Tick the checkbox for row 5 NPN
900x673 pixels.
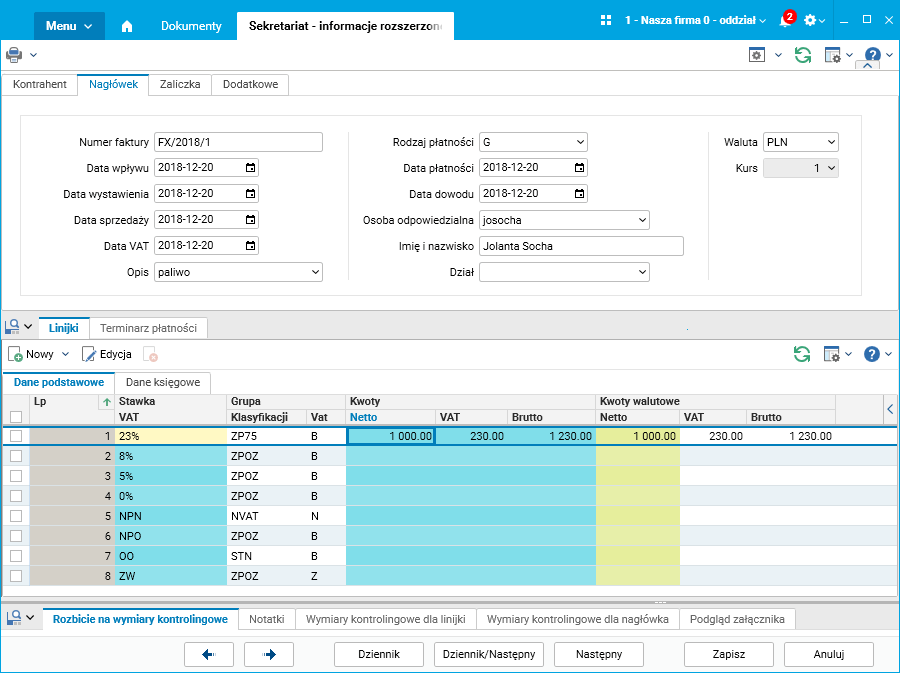tap(15, 516)
